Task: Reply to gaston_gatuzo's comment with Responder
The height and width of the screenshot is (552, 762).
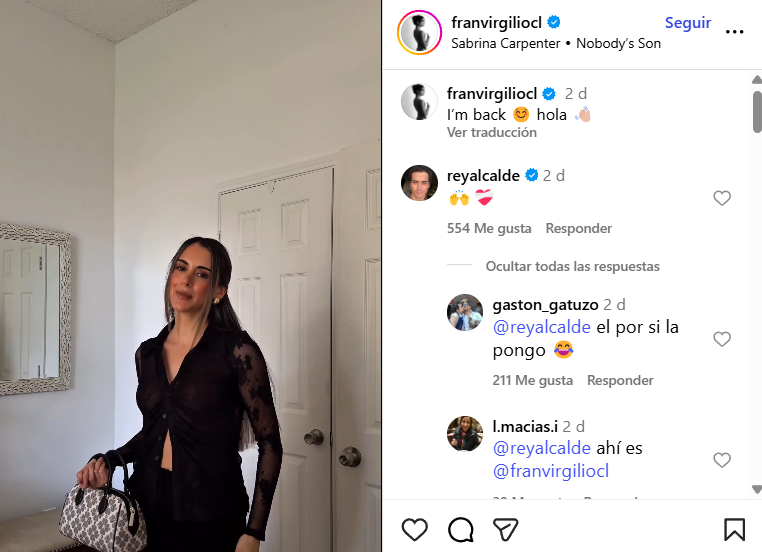Action: coord(620,380)
